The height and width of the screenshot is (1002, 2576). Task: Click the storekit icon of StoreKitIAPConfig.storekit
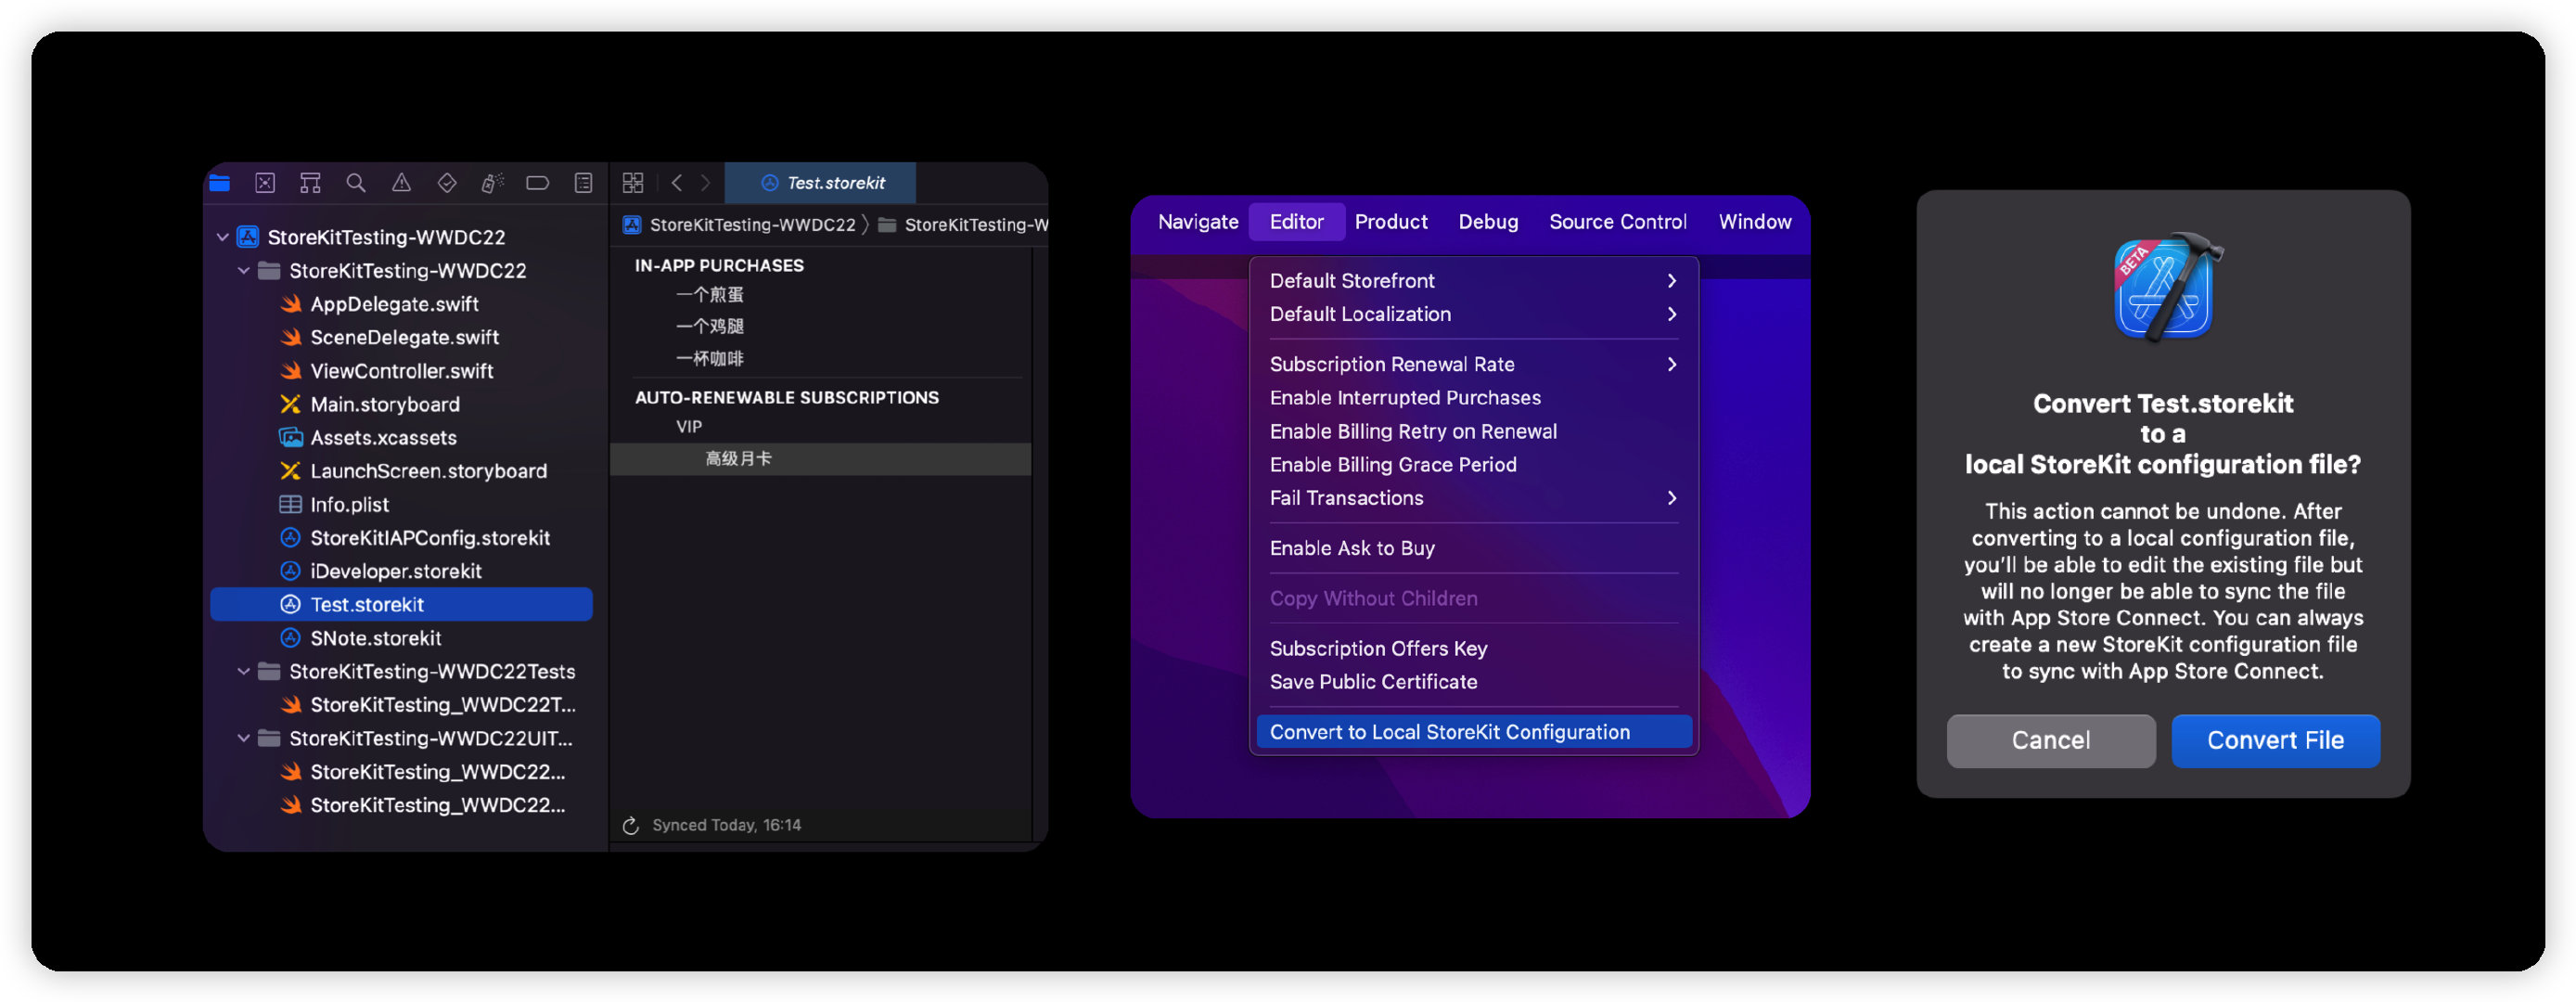click(x=291, y=538)
